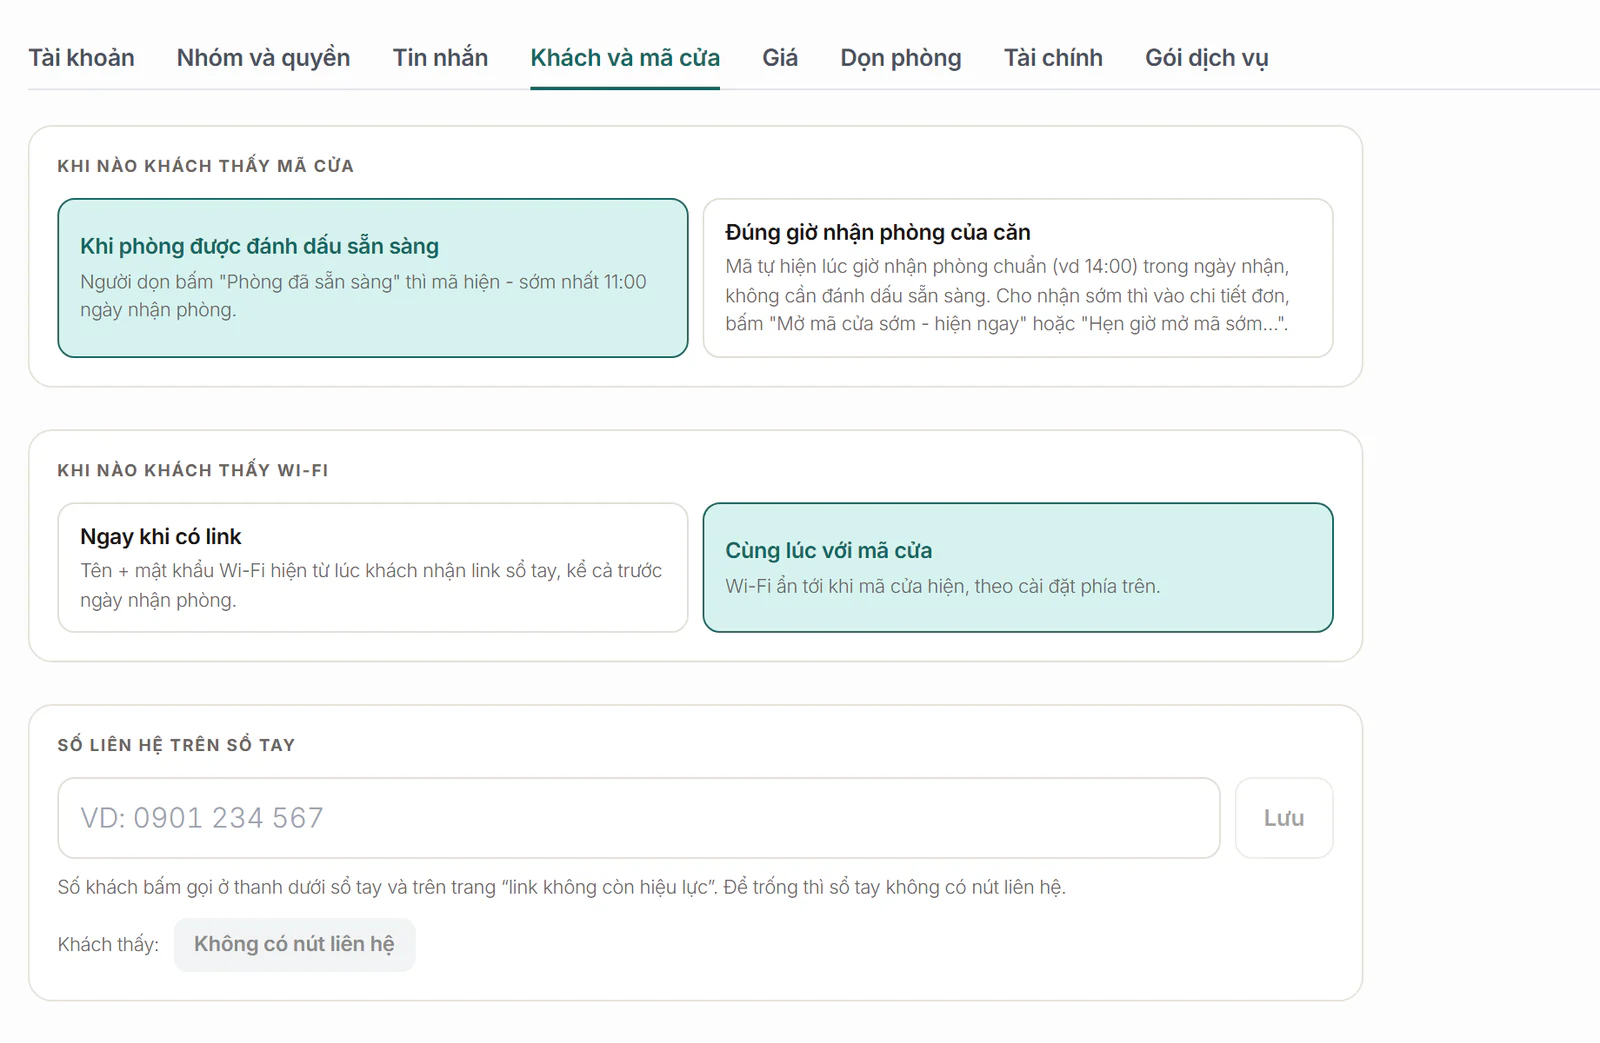Click the Khi nào khách thấy mã cửa heading
The height and width of the screenshot is (1043, 1600).
coord(206,166)
